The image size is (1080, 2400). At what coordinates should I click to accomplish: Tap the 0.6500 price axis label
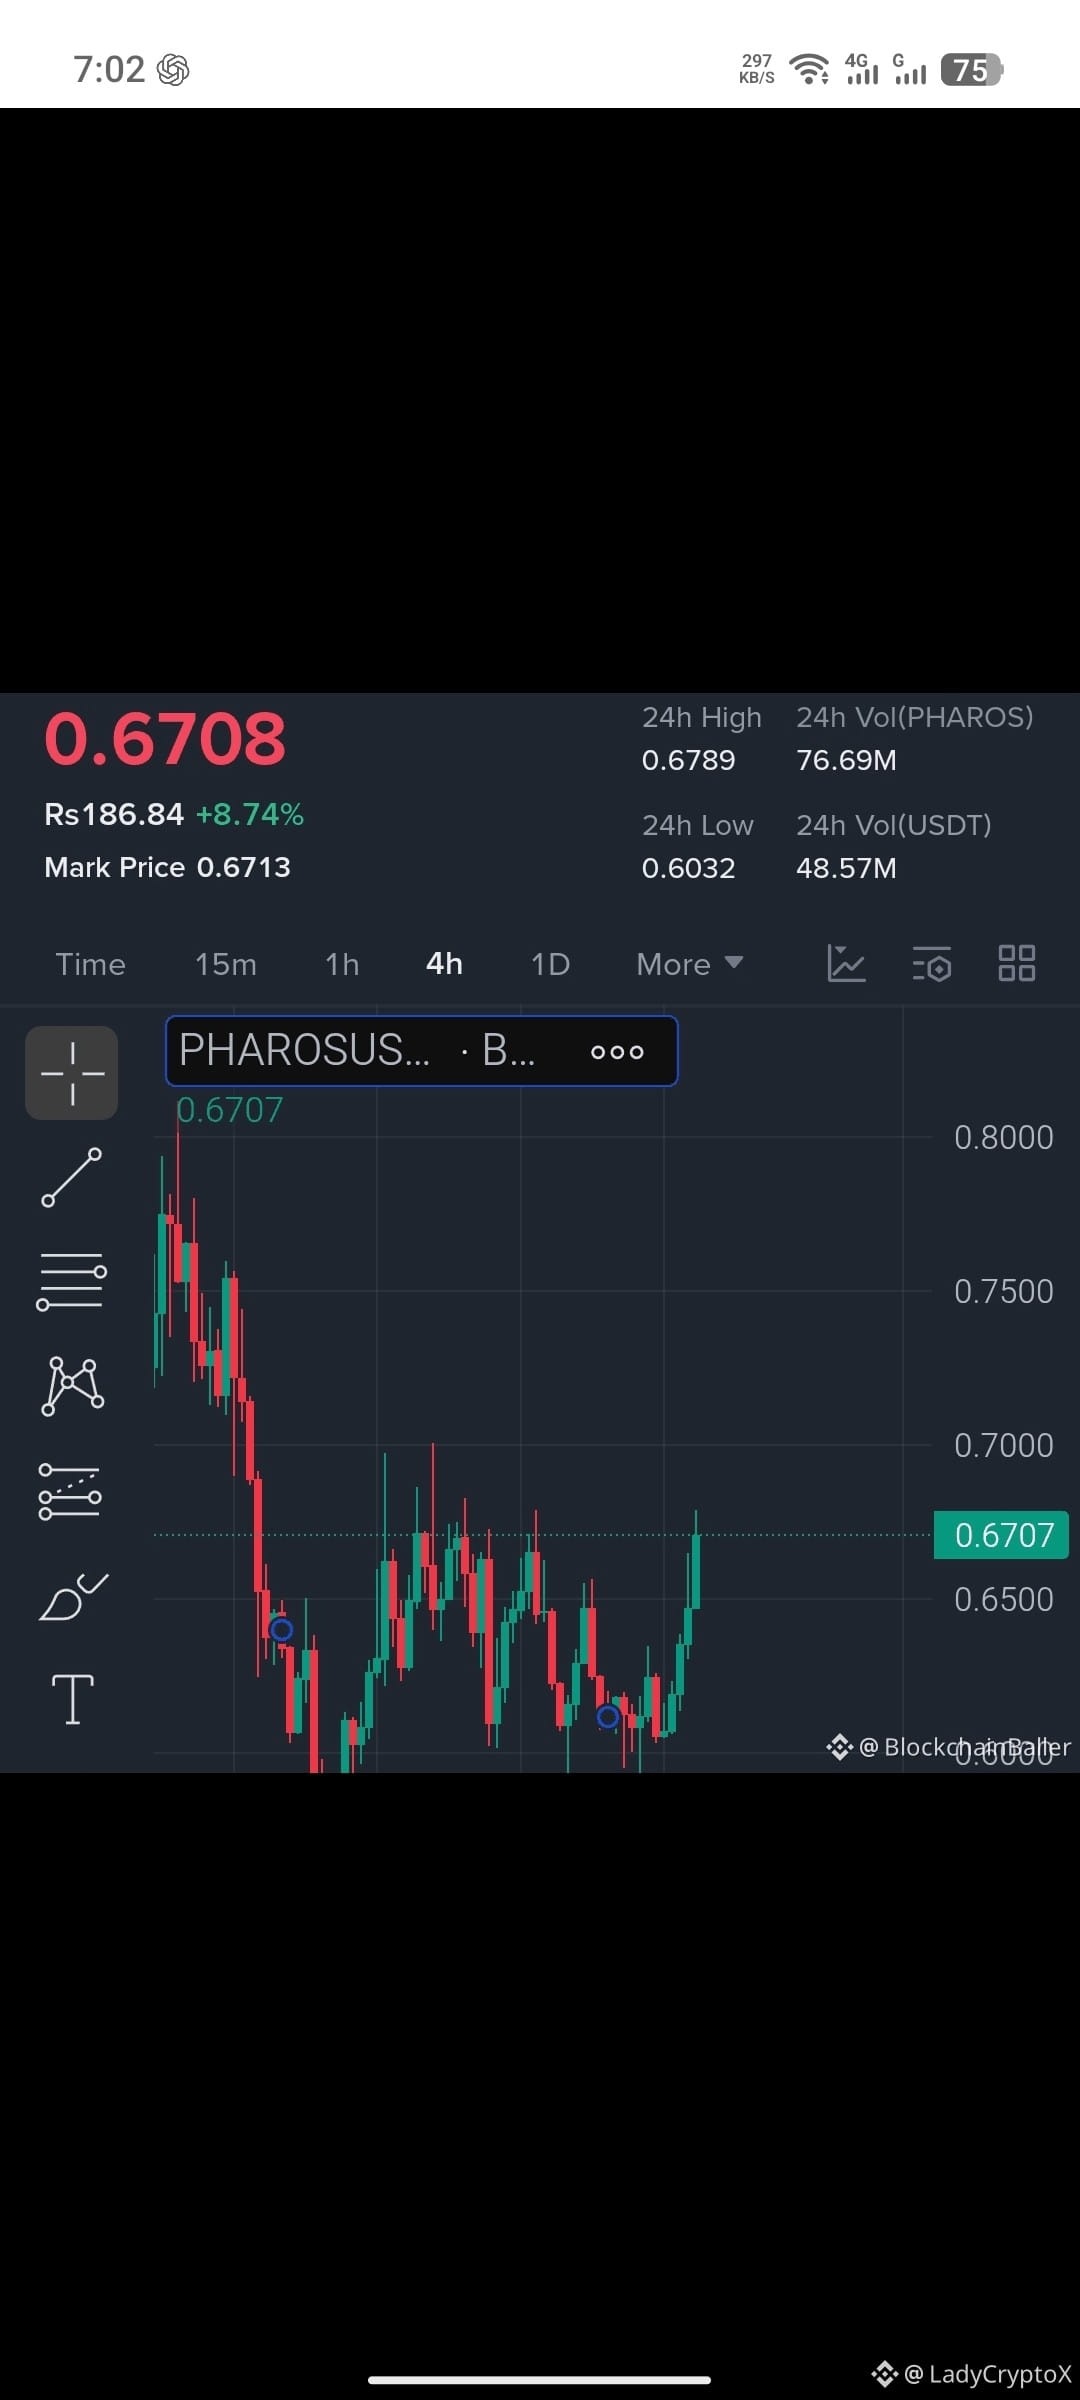[x=1003, y=1599]
